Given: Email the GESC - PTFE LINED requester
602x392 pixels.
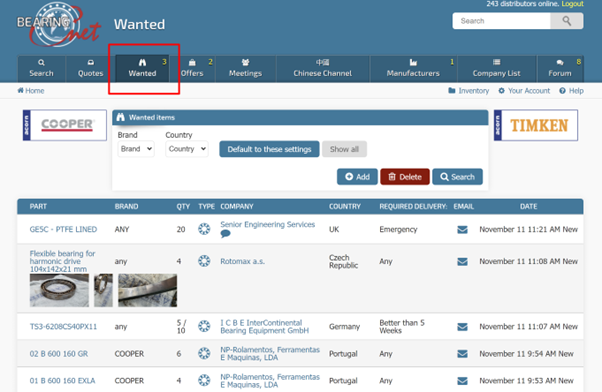Looking at the screenshot, I should point(463,230).
